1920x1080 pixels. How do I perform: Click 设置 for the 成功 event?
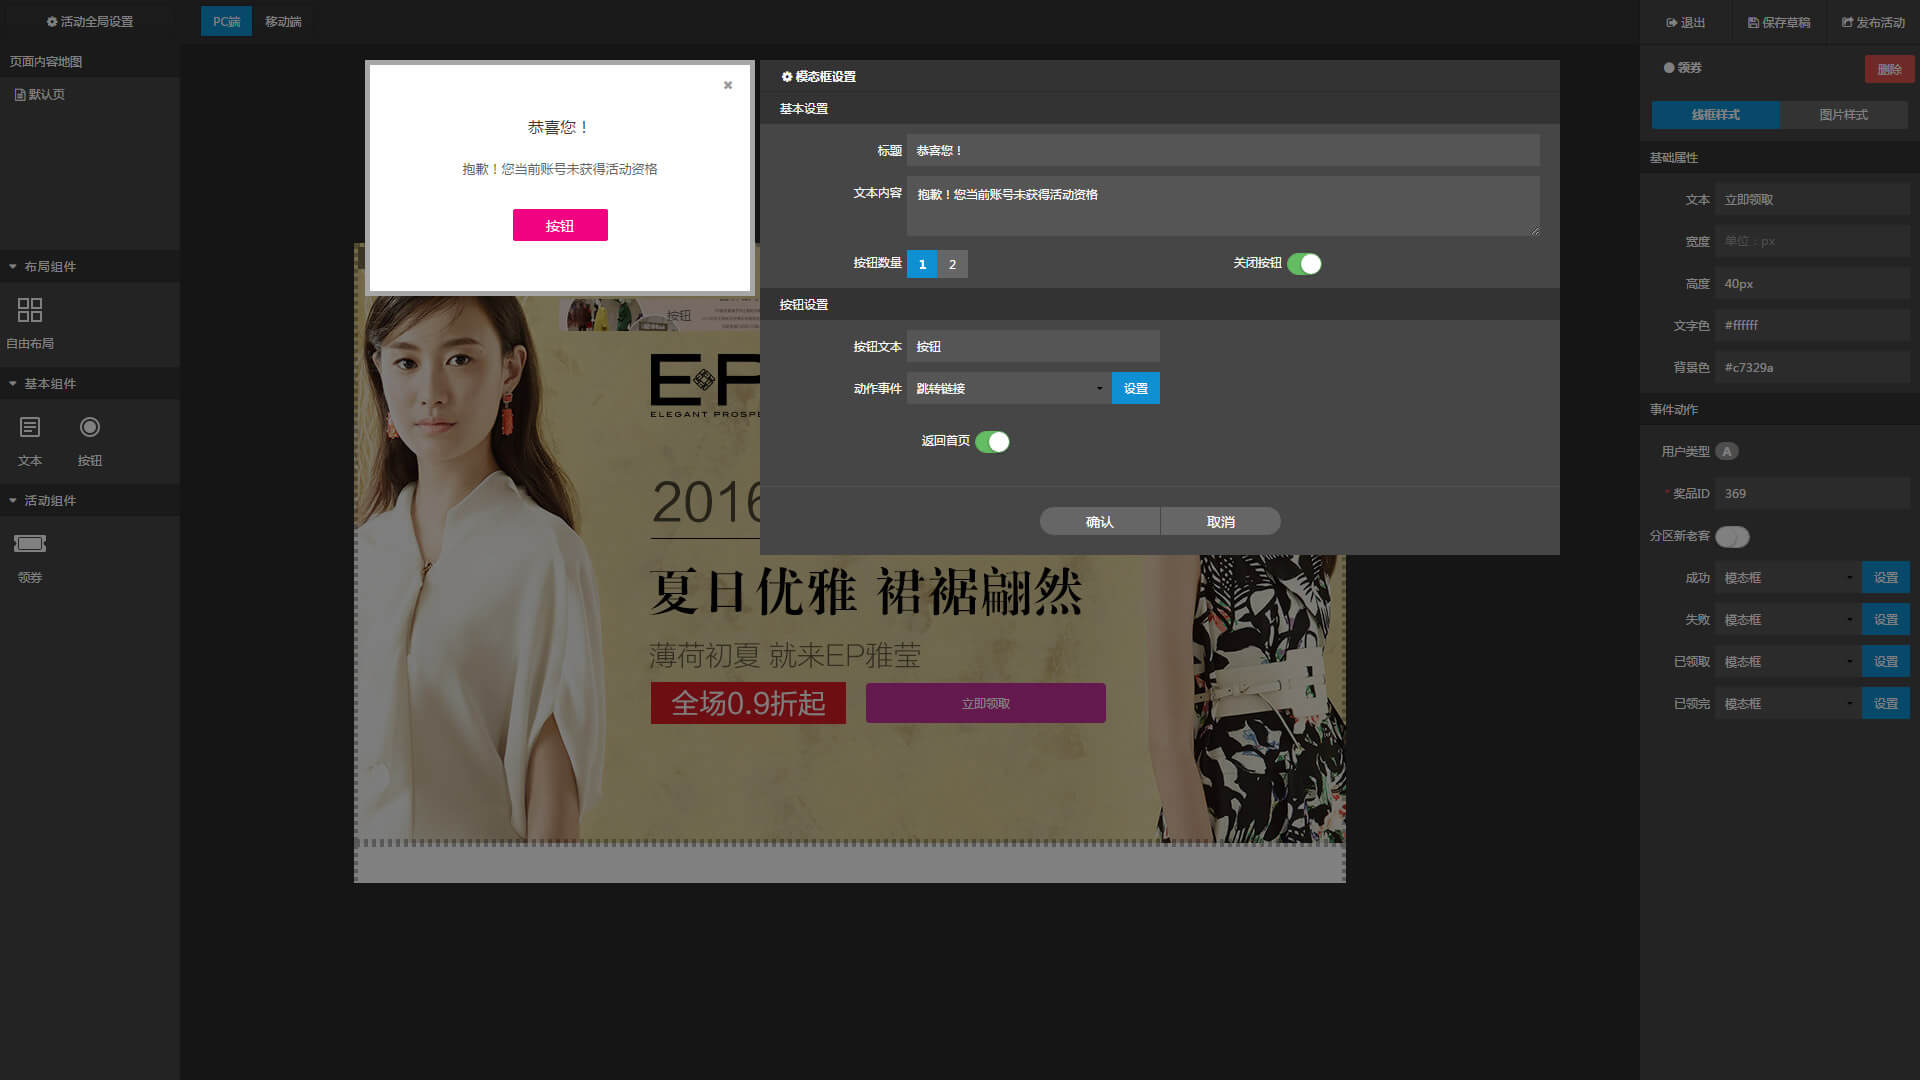coord(1885,578)
